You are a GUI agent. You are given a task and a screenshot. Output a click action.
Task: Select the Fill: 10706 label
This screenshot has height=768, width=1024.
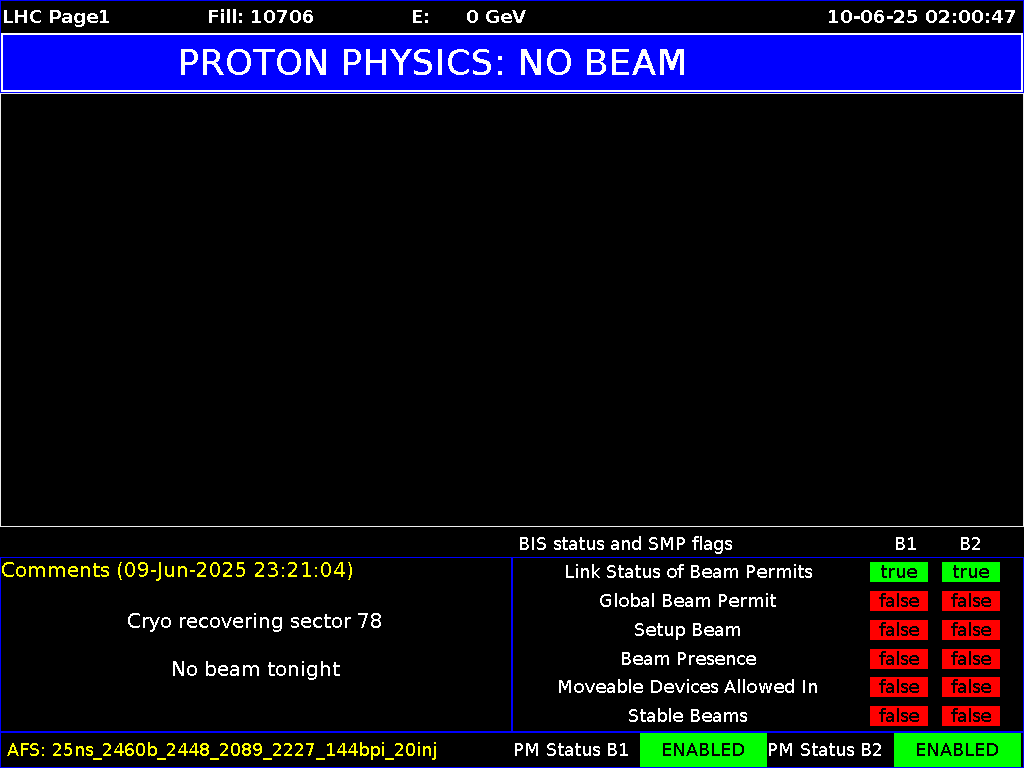(x=261, y=17)
